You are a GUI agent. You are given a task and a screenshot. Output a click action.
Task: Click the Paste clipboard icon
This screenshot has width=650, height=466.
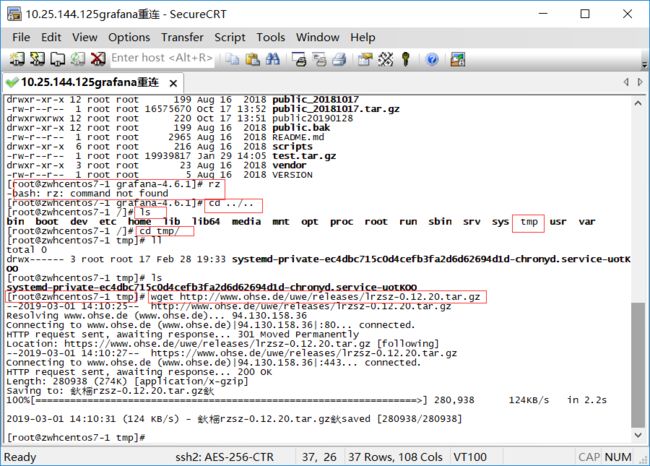tap(252, 59)
